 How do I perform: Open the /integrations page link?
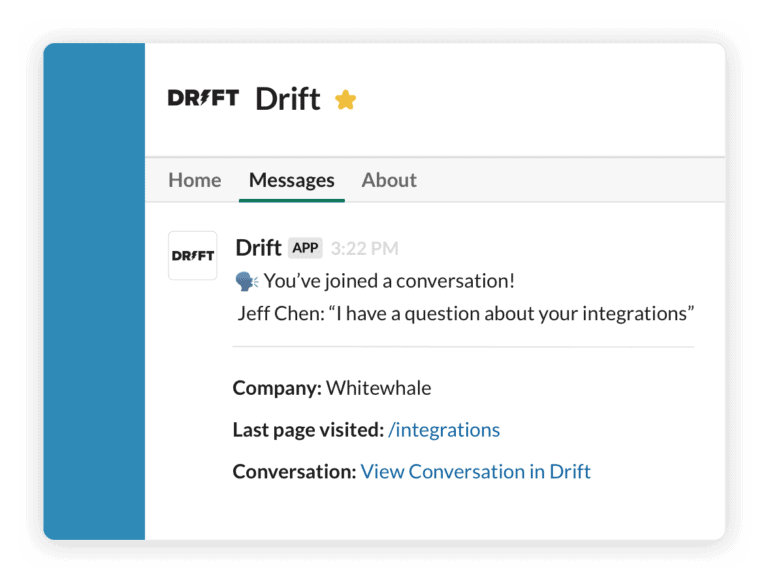[444, 430]
